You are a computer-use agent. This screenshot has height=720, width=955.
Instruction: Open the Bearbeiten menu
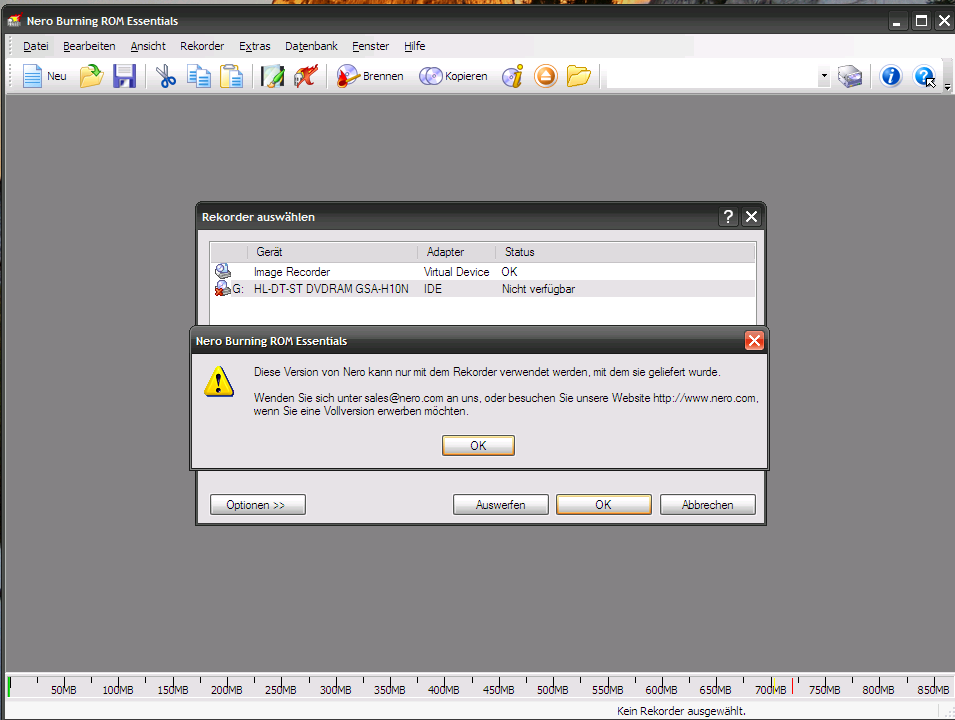tap(89, 46)
